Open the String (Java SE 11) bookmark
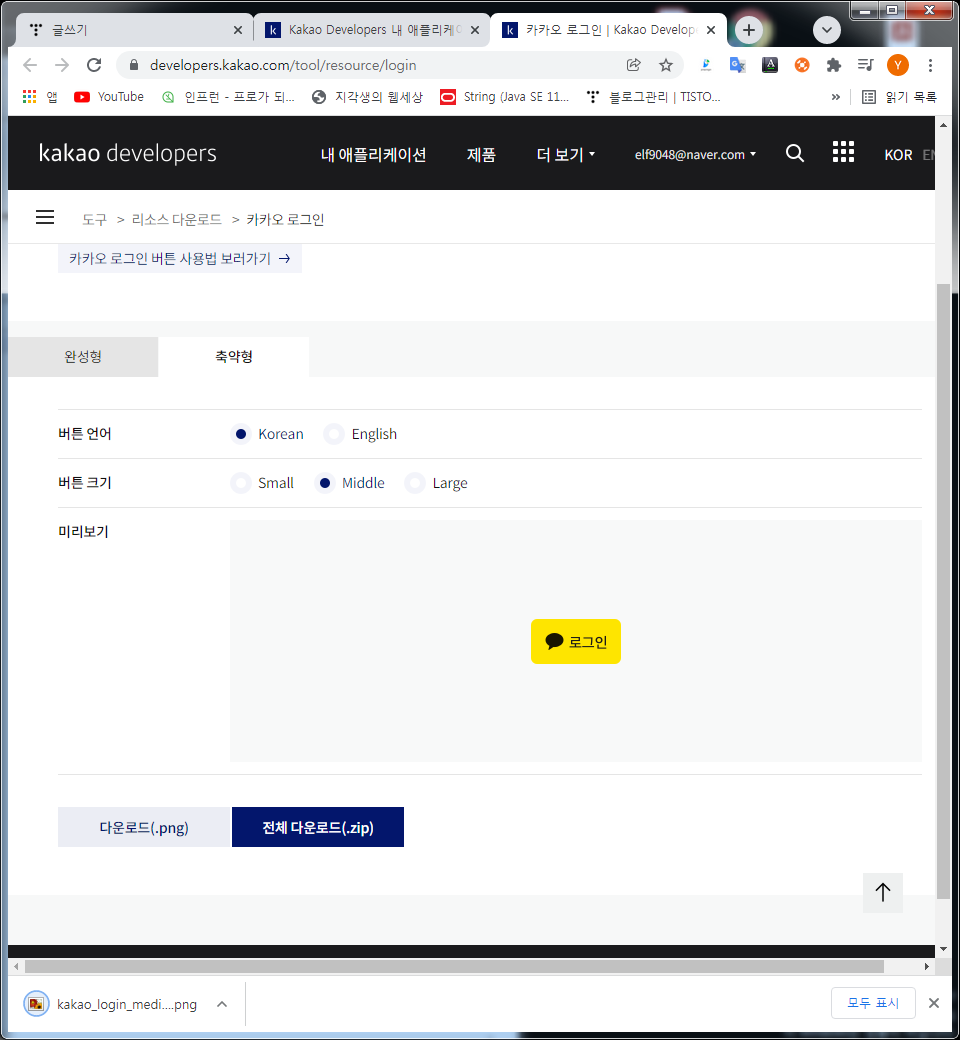 click(x=505, y=97)
